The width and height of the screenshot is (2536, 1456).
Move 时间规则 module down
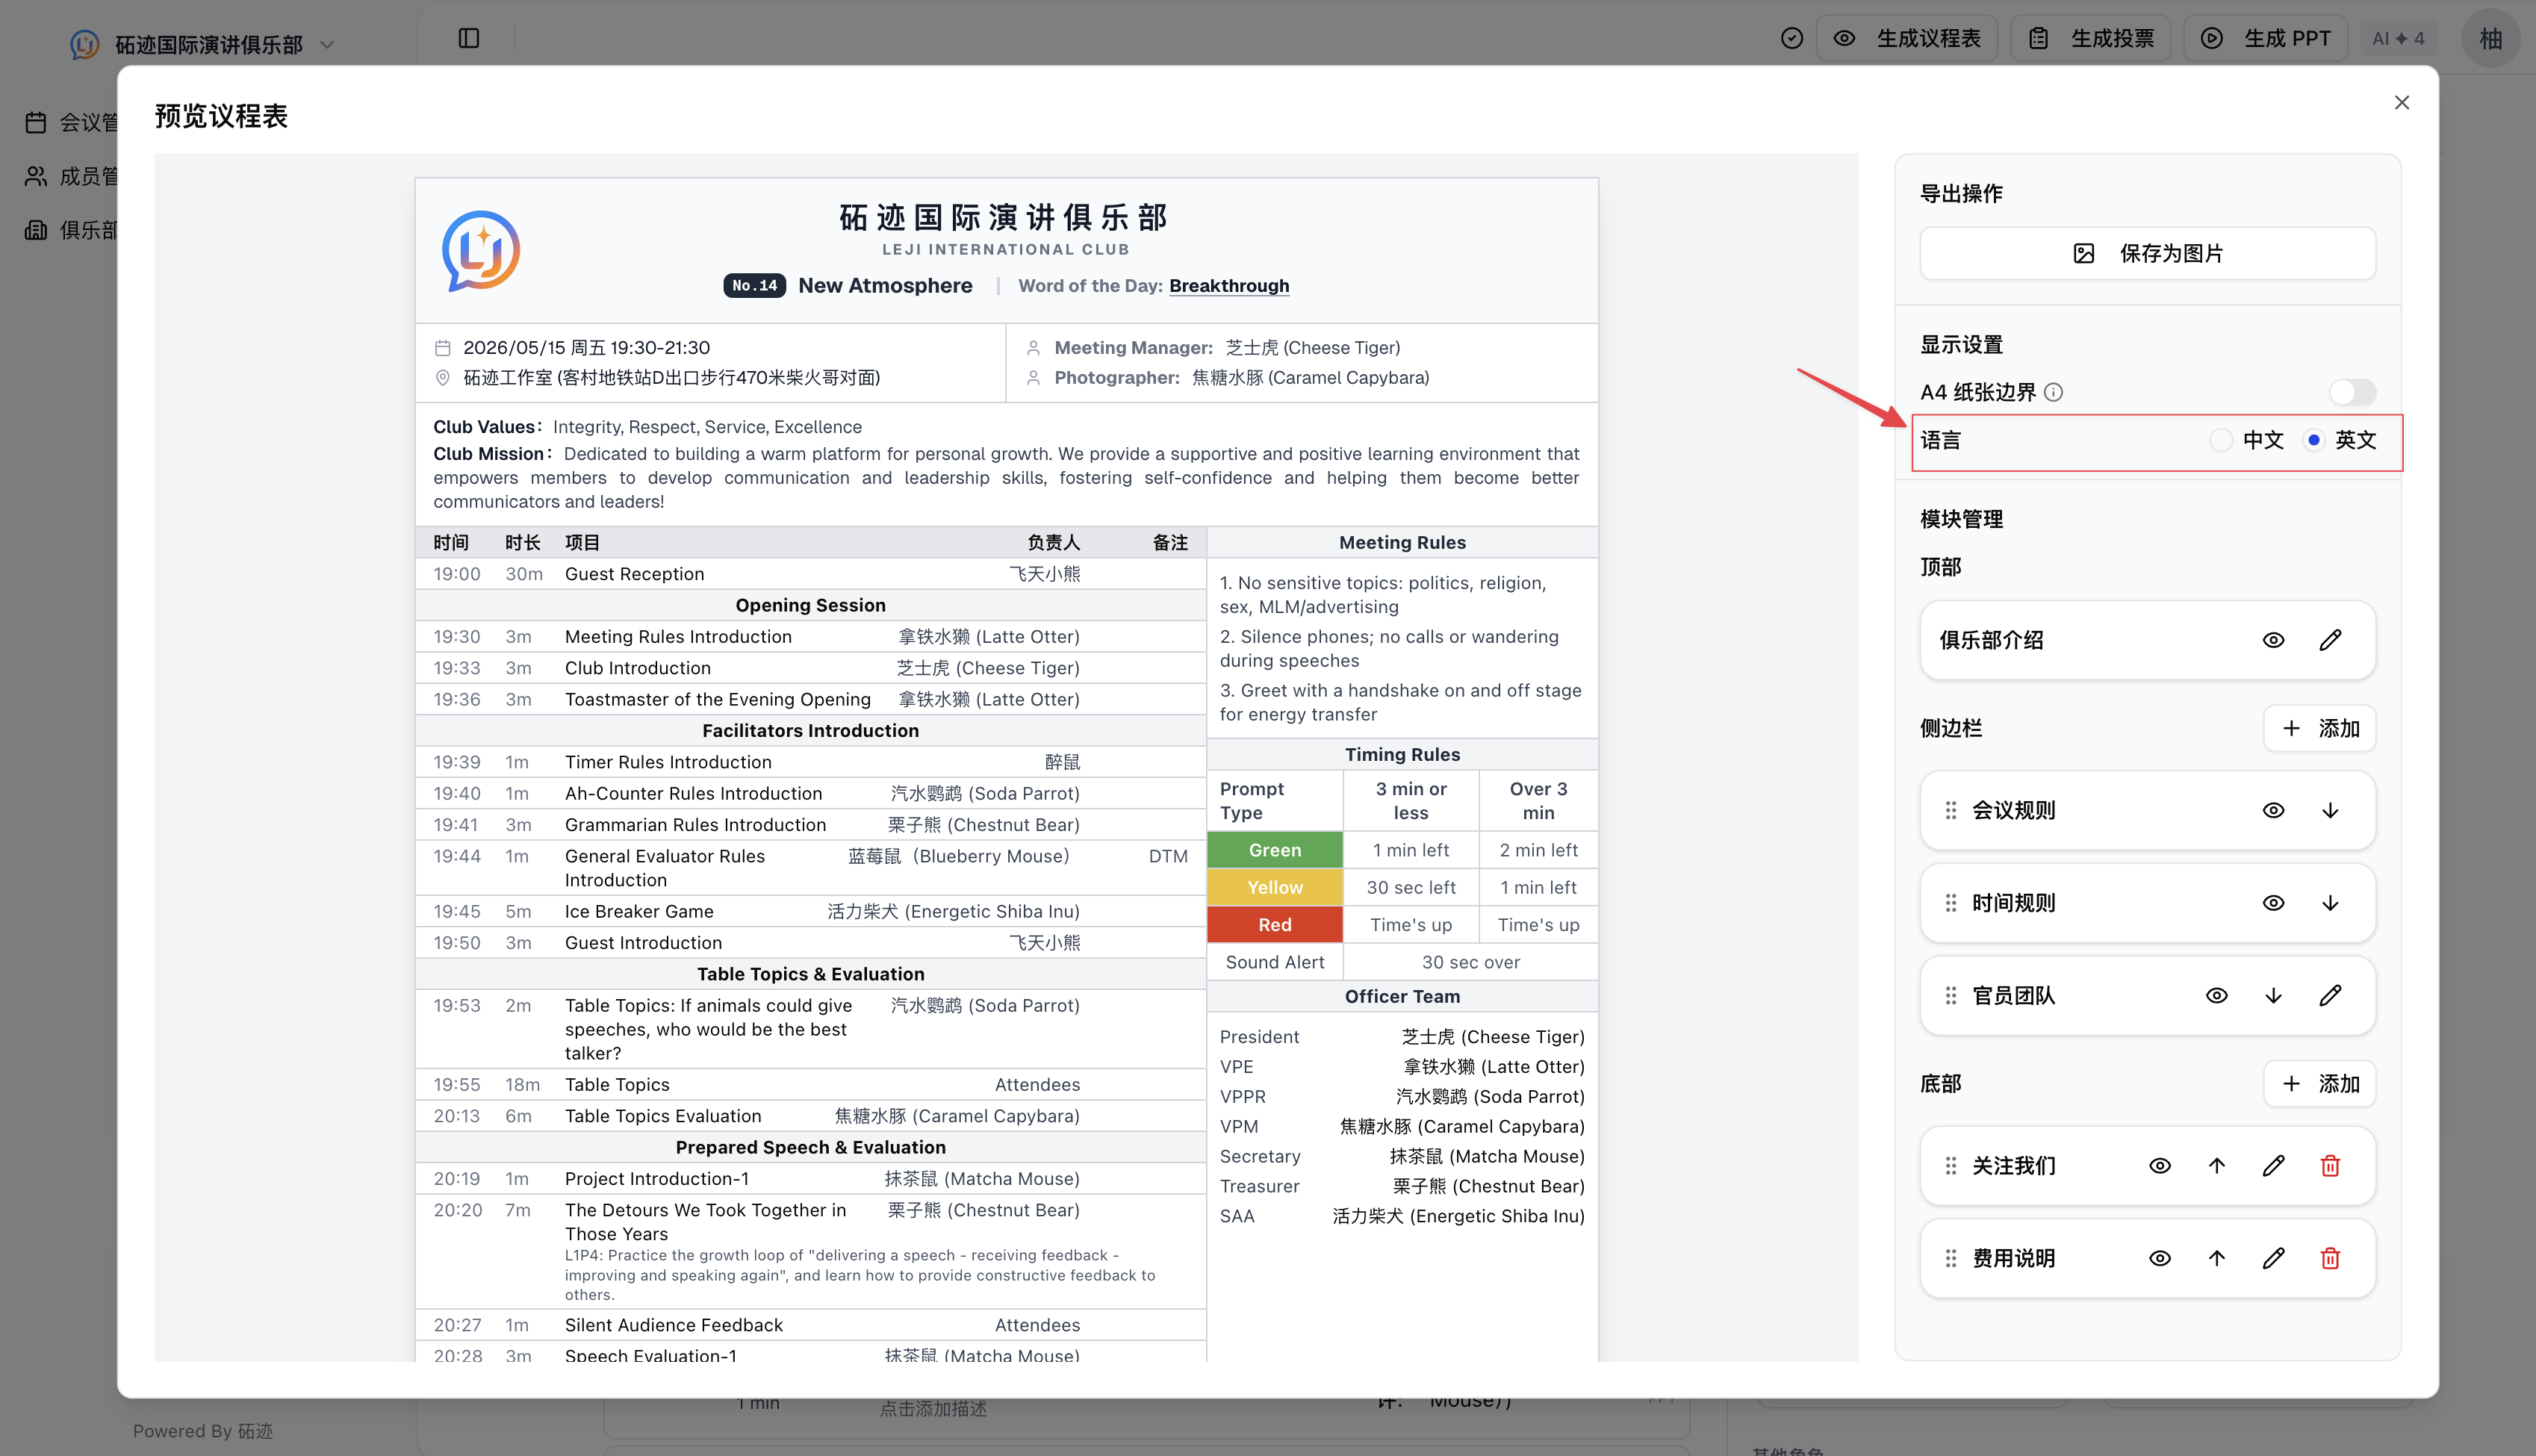[2330, 903]
